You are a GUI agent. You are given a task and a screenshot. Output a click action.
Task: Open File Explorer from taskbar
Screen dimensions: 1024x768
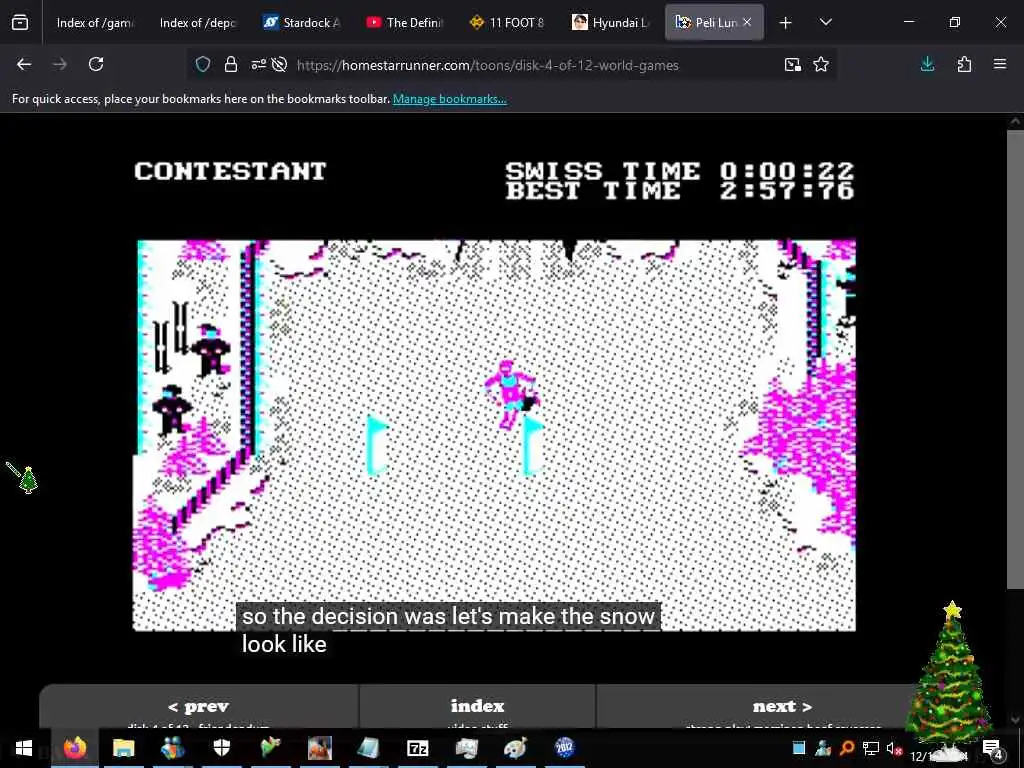pos(123,748)
